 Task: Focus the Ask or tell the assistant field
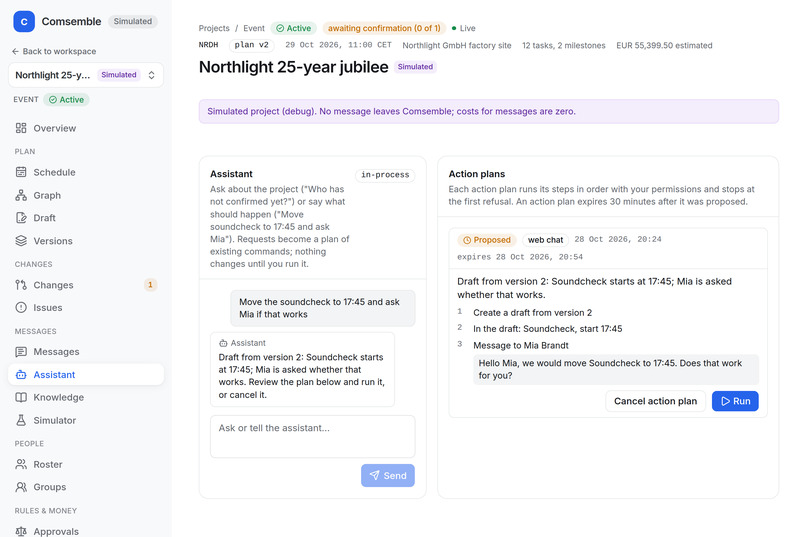pos(313,436)
